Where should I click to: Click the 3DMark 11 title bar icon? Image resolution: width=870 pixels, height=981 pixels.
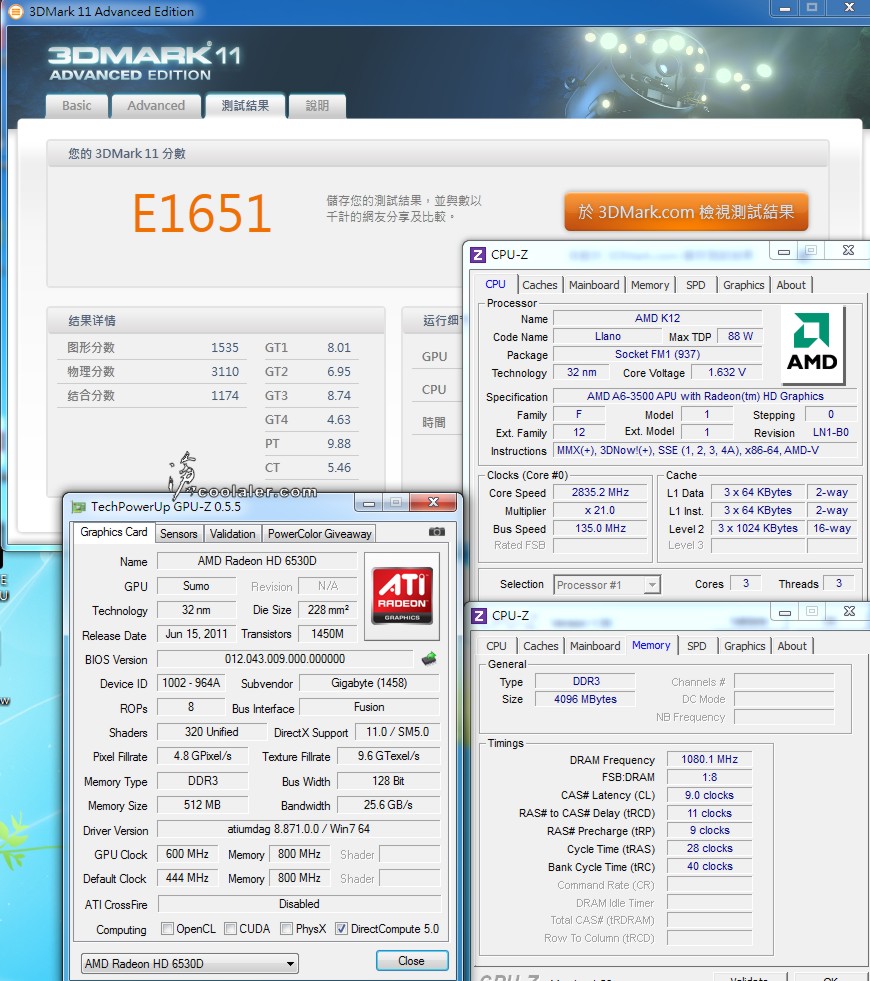(15, 12)
